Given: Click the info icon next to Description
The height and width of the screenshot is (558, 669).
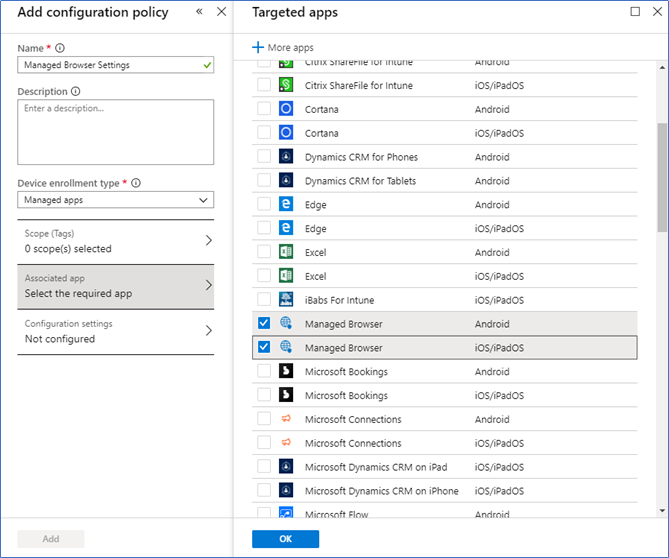Looking at the screenshot, I should pos(76,91).
